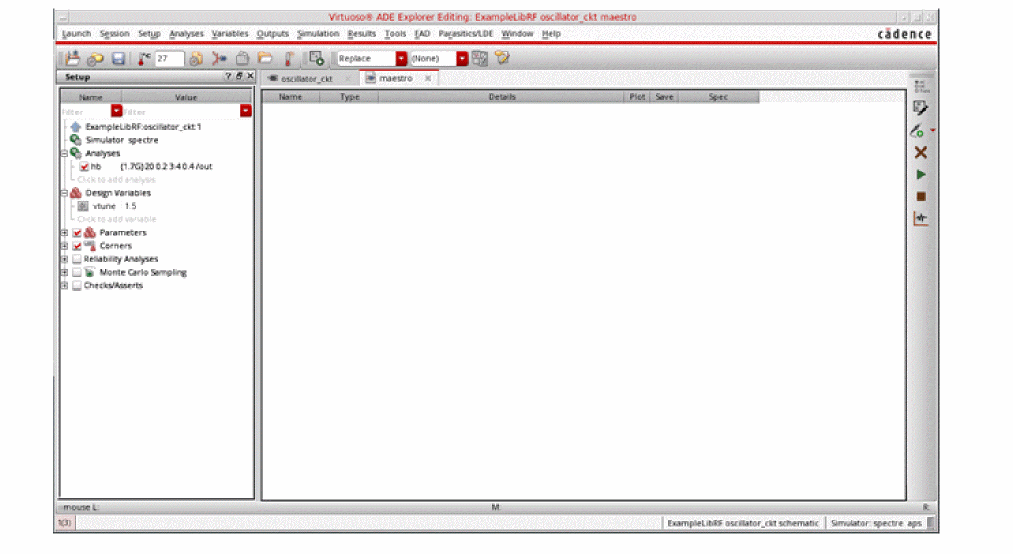
Task: Click the grid calculator toolbar icon
Action: 480,59
